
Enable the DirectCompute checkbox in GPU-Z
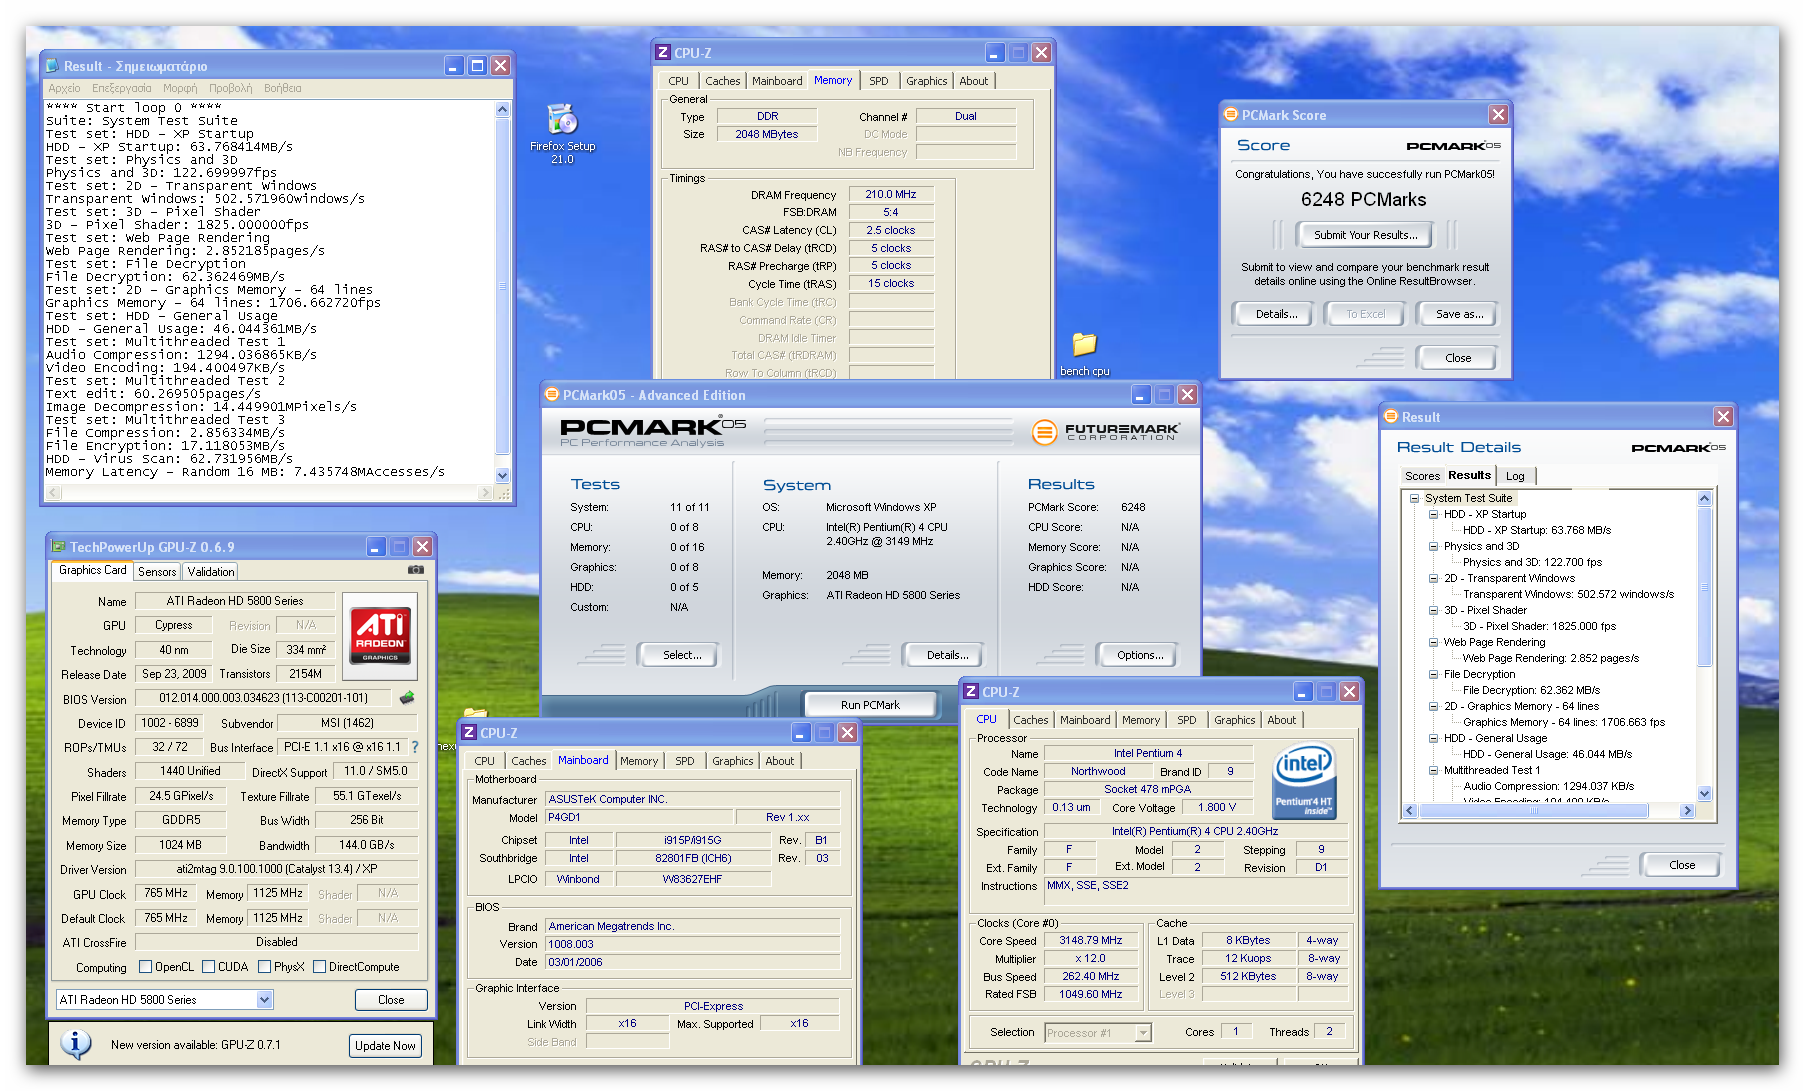click(x=320, y=967)
